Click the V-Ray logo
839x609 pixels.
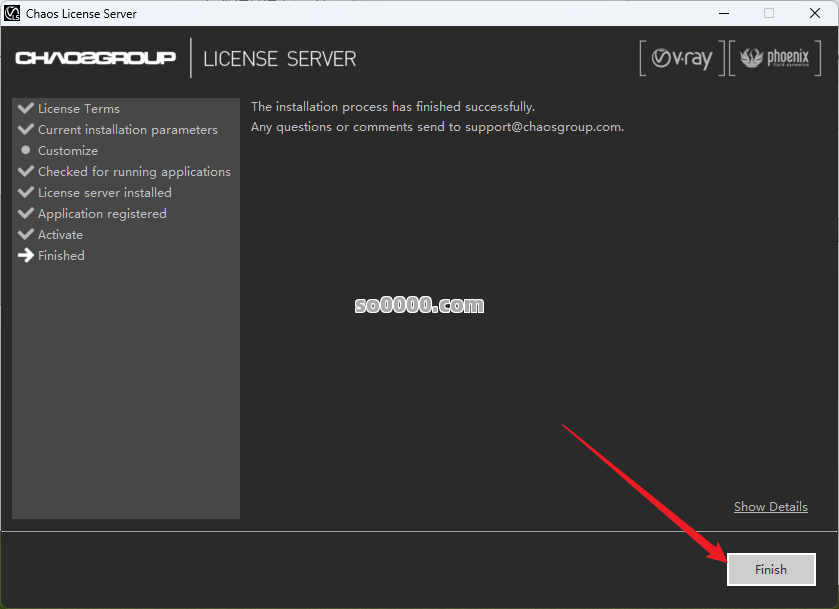pos(681,59)
